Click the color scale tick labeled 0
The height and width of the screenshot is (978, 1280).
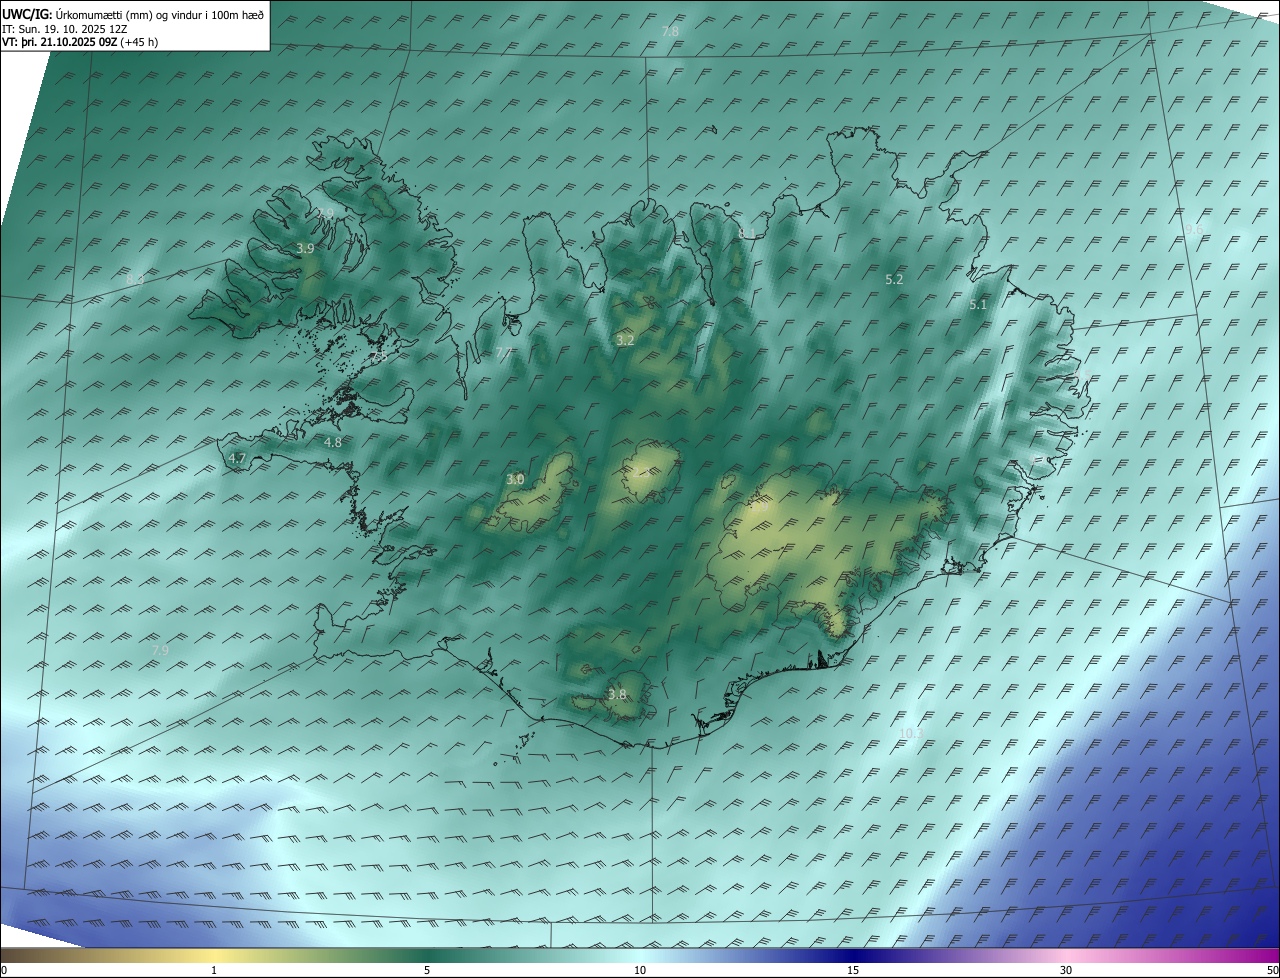(4, 970)
